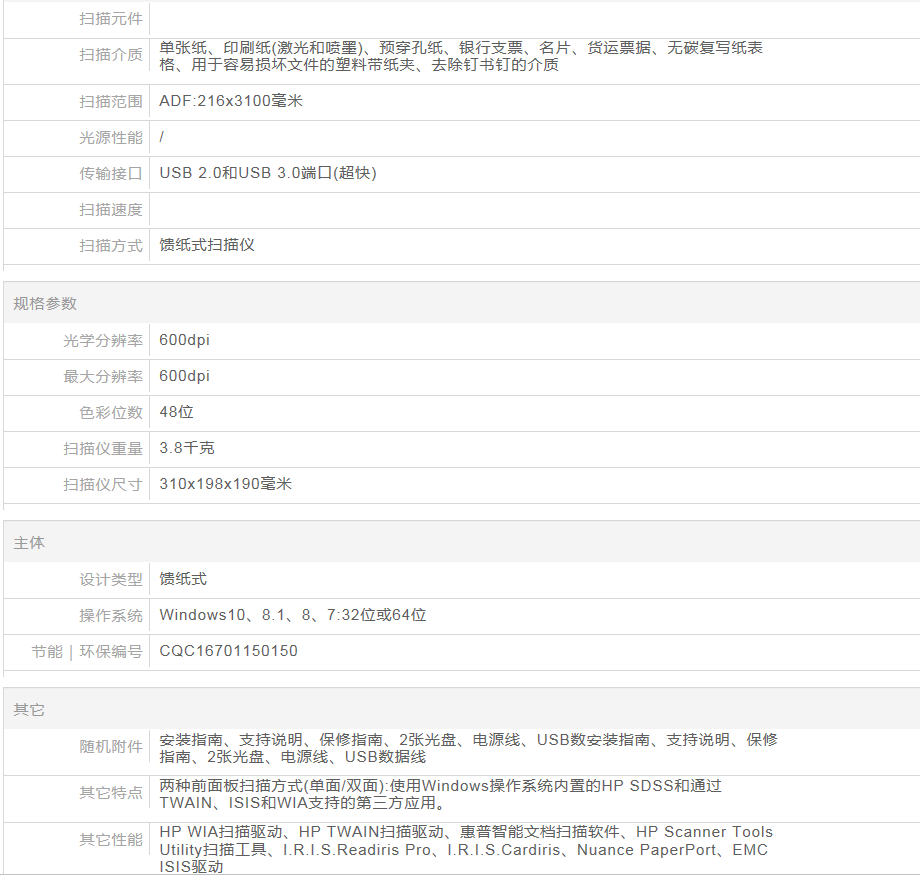This screenshot has width=920, height=880.
Task: Click the Windows10 operating system value
Action: pyautogui.click(x=292, y=615)
